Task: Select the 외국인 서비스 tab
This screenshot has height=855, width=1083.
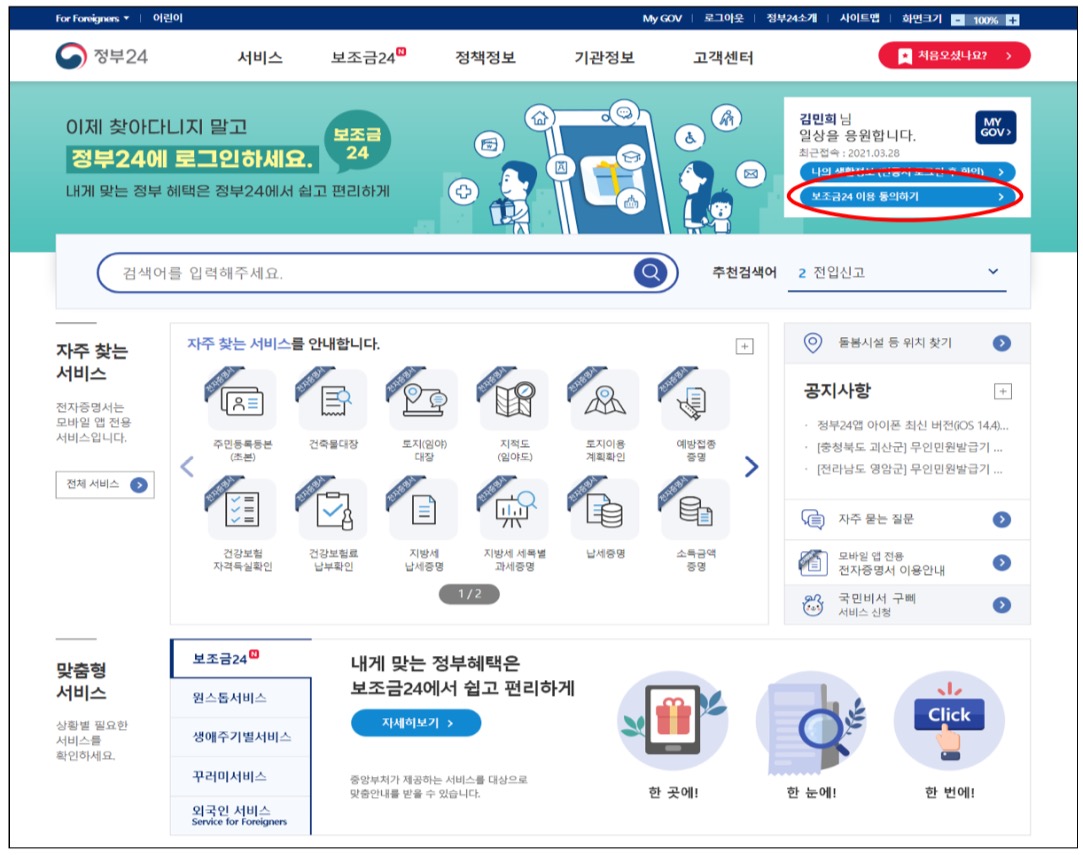Action: pyautogui.click(x=240, y=815)
